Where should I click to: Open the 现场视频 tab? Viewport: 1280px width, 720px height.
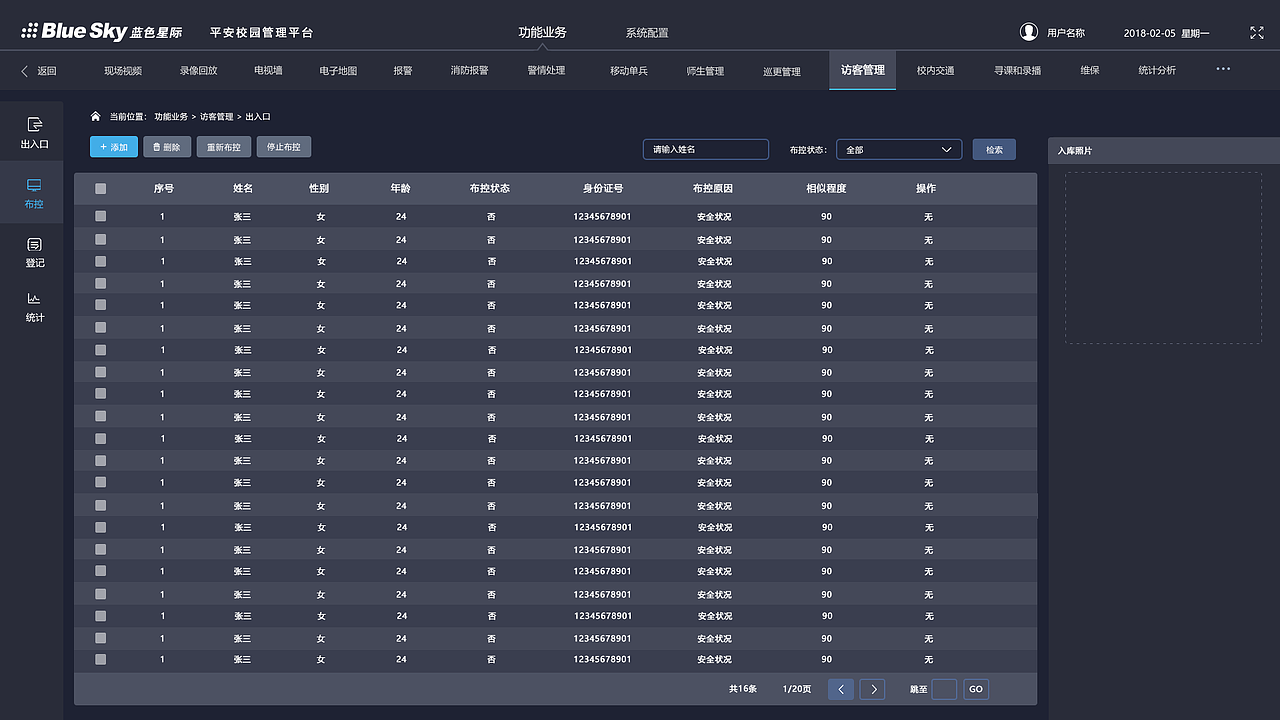pyautogui.click(x=123, y=71)
